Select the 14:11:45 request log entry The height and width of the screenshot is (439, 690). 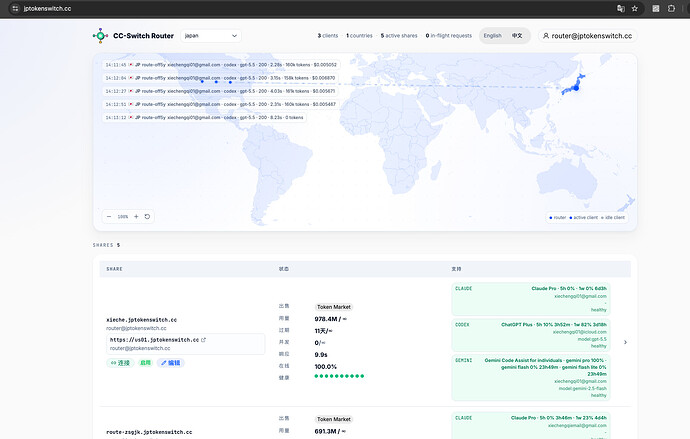click(221, 65)
